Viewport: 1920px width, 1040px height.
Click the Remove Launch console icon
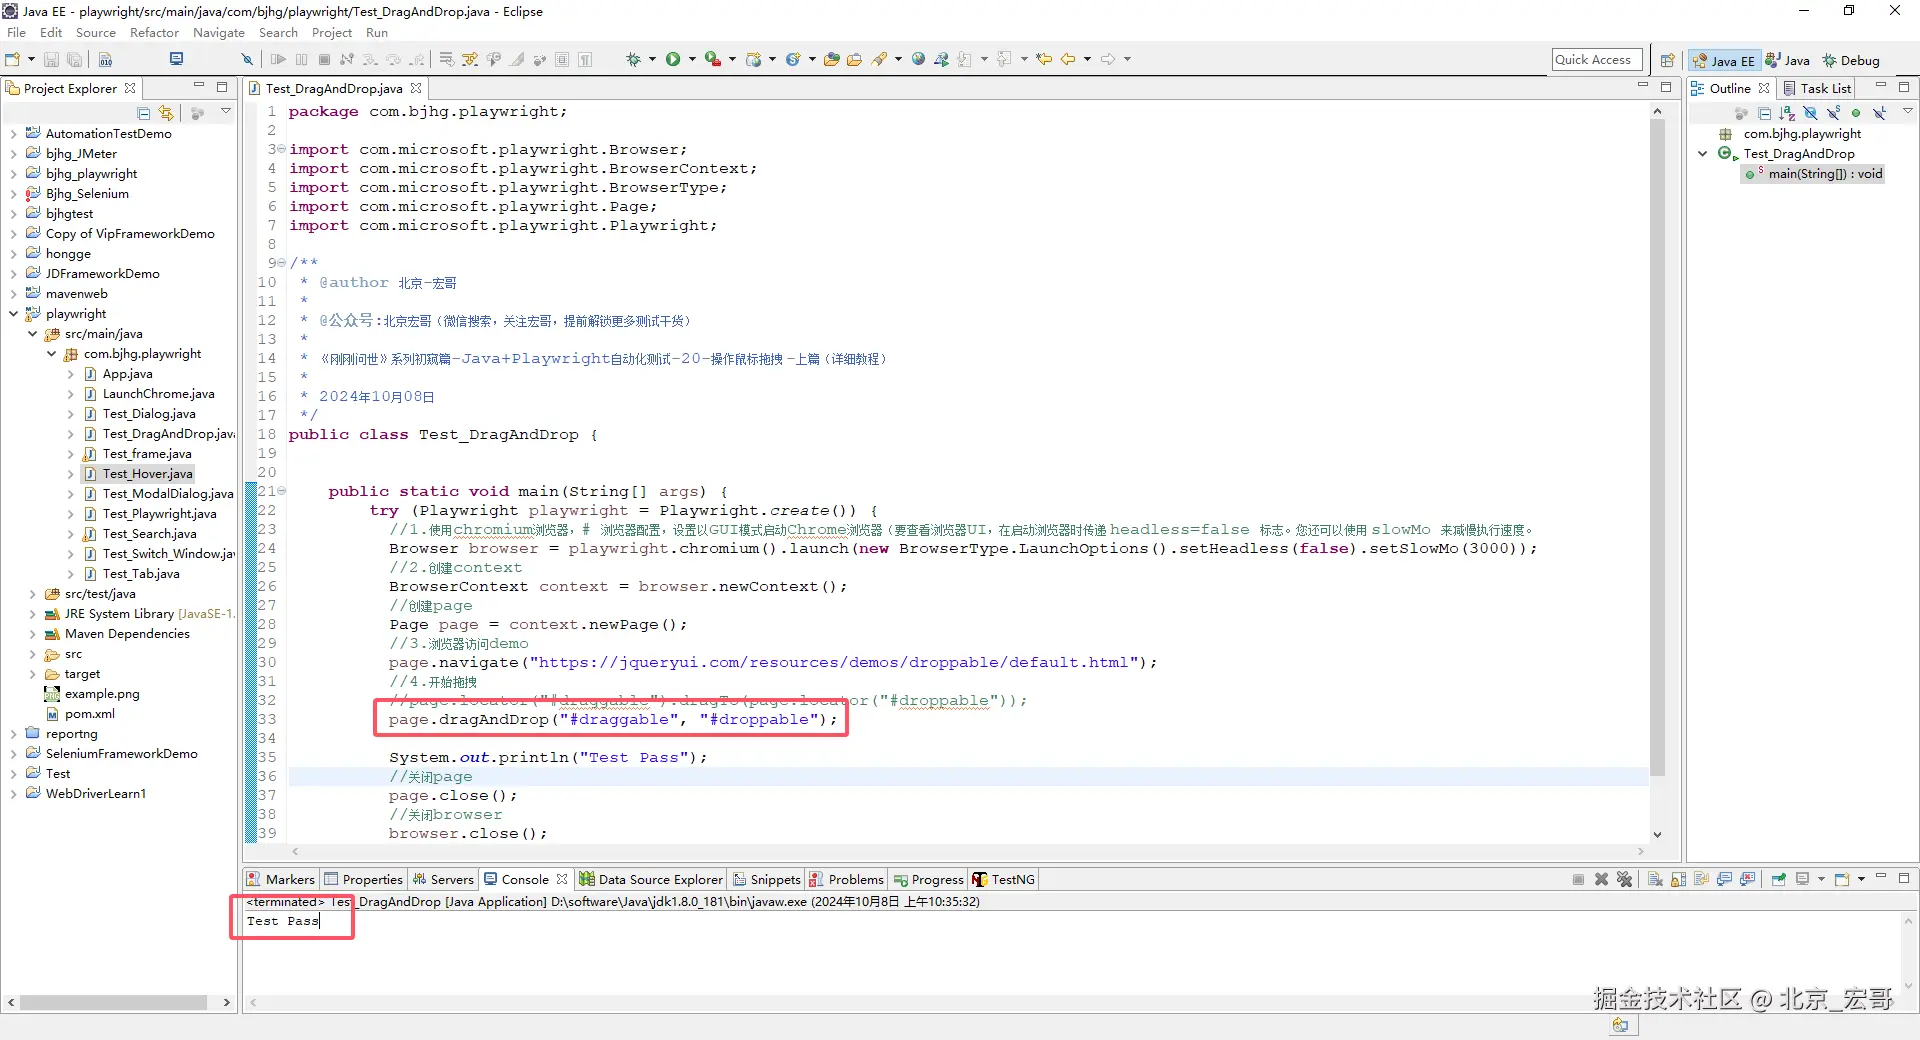(1601, 879)
